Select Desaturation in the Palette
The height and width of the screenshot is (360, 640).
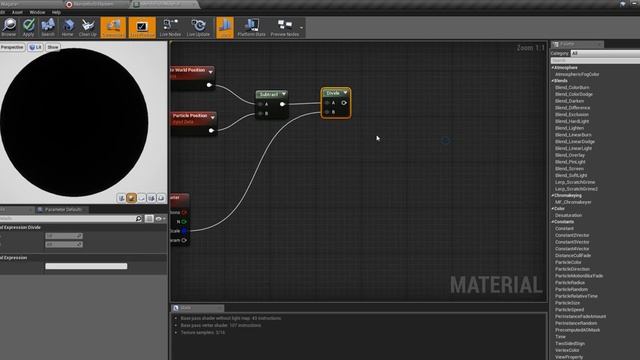tap(569, 216)
